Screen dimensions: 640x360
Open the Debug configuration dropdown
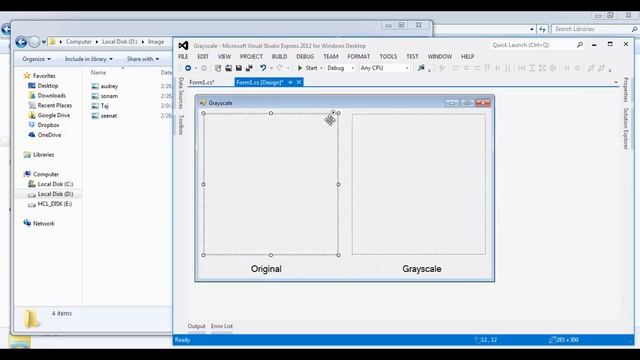[x=340, y=68]
